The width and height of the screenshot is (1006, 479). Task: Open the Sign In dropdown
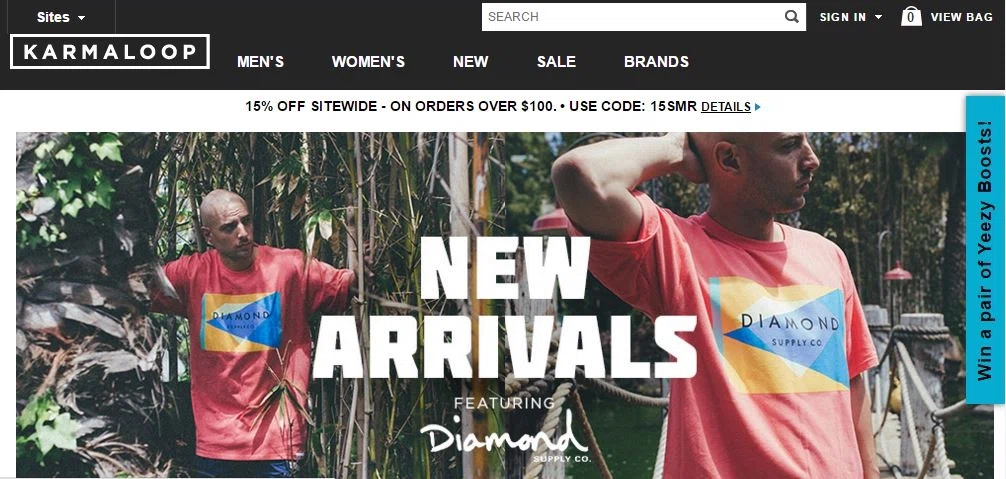pyautogui.click(x=851, y=17)
